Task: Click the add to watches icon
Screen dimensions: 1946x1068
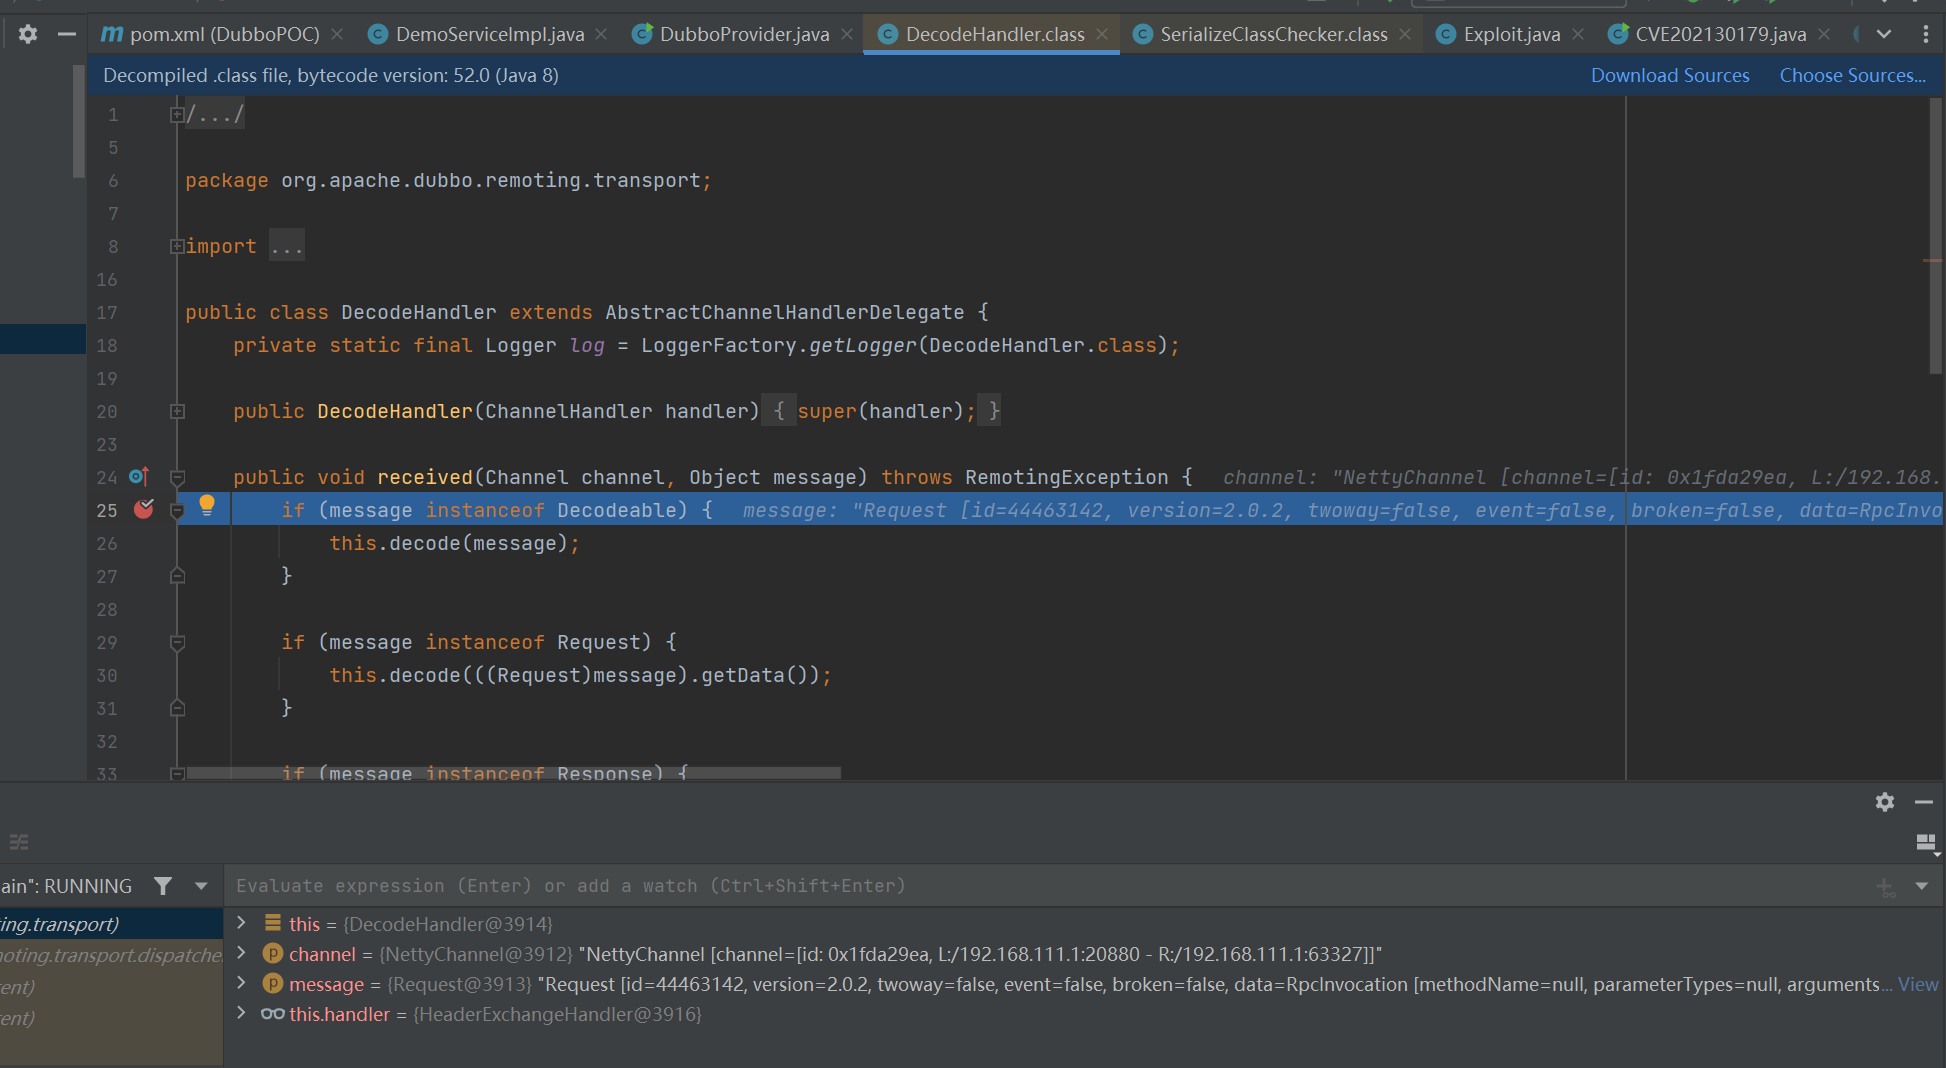Action: (1885, 887)
